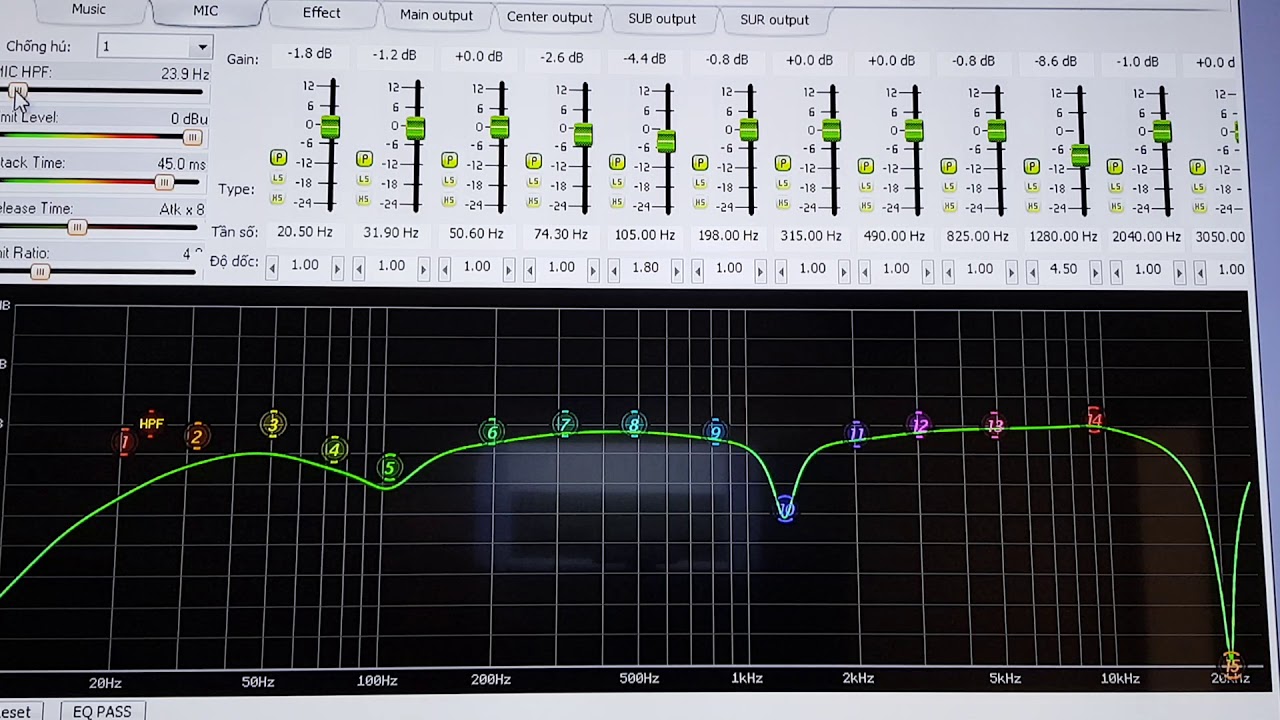The height and width of the screenshot is (720, 1280).
Task: Set 198.00 Hz band to HS type
Action: tap(700, 203)
